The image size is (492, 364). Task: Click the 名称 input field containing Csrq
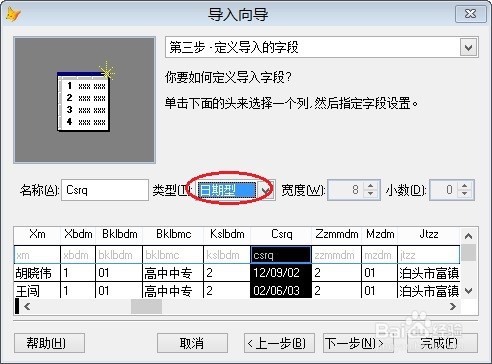click(x=105, y=190)
